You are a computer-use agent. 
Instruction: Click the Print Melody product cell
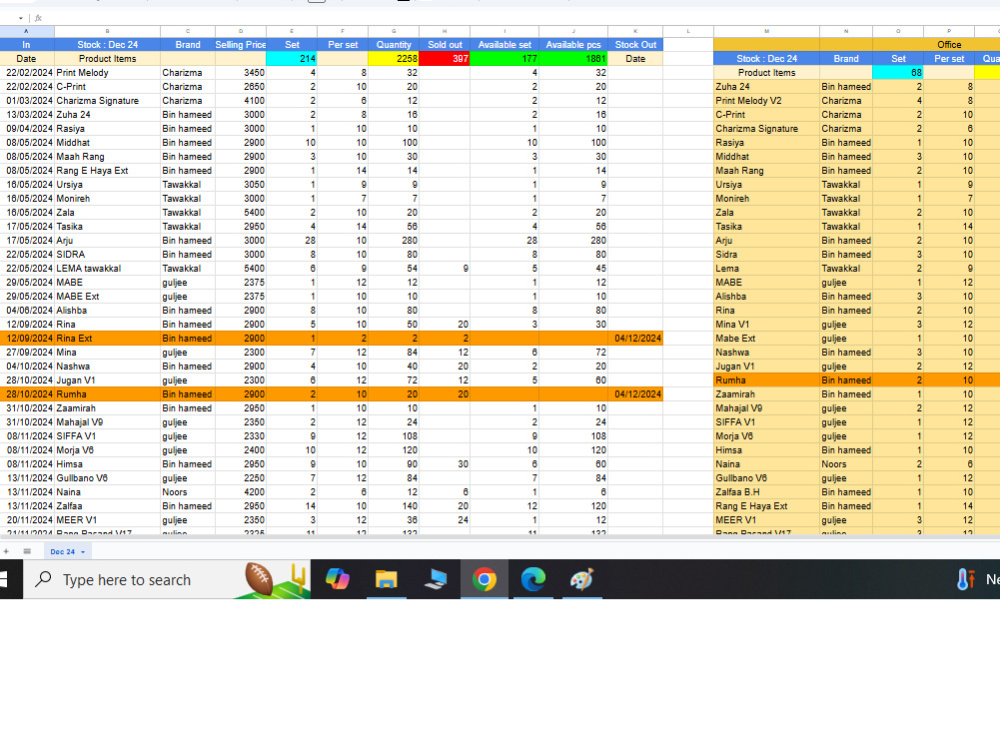point(107,73)
